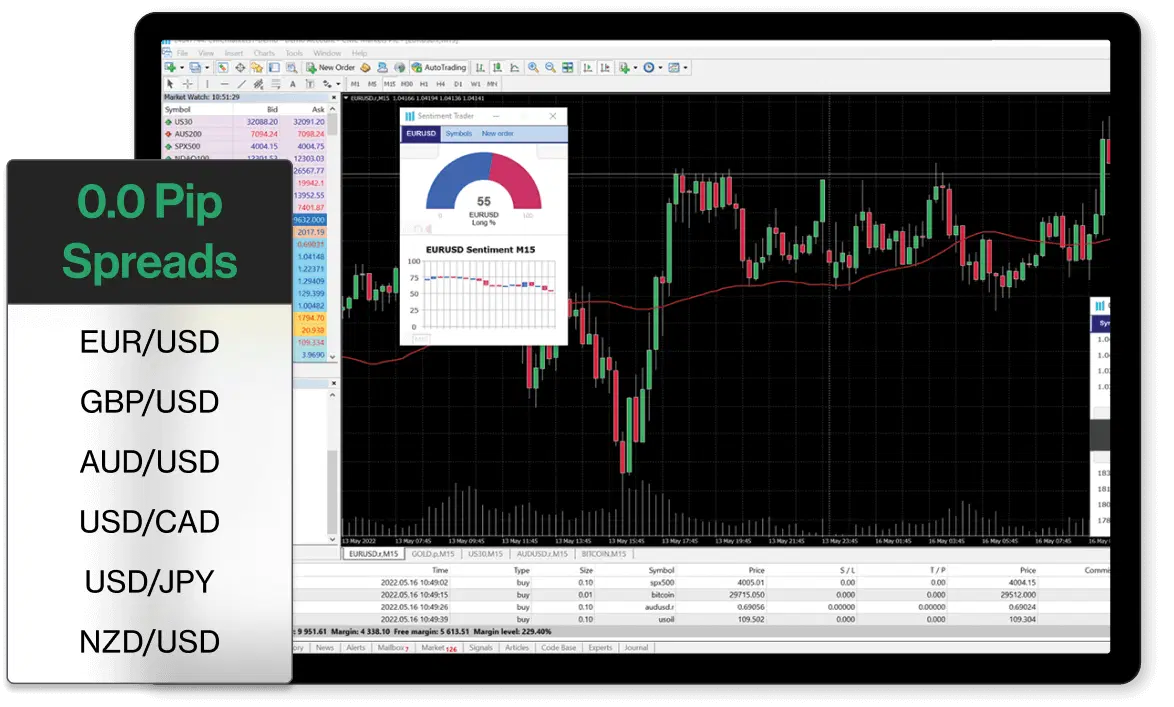
Task: Select the crosshair cursor tool
Action: click(x=187, y=84)
